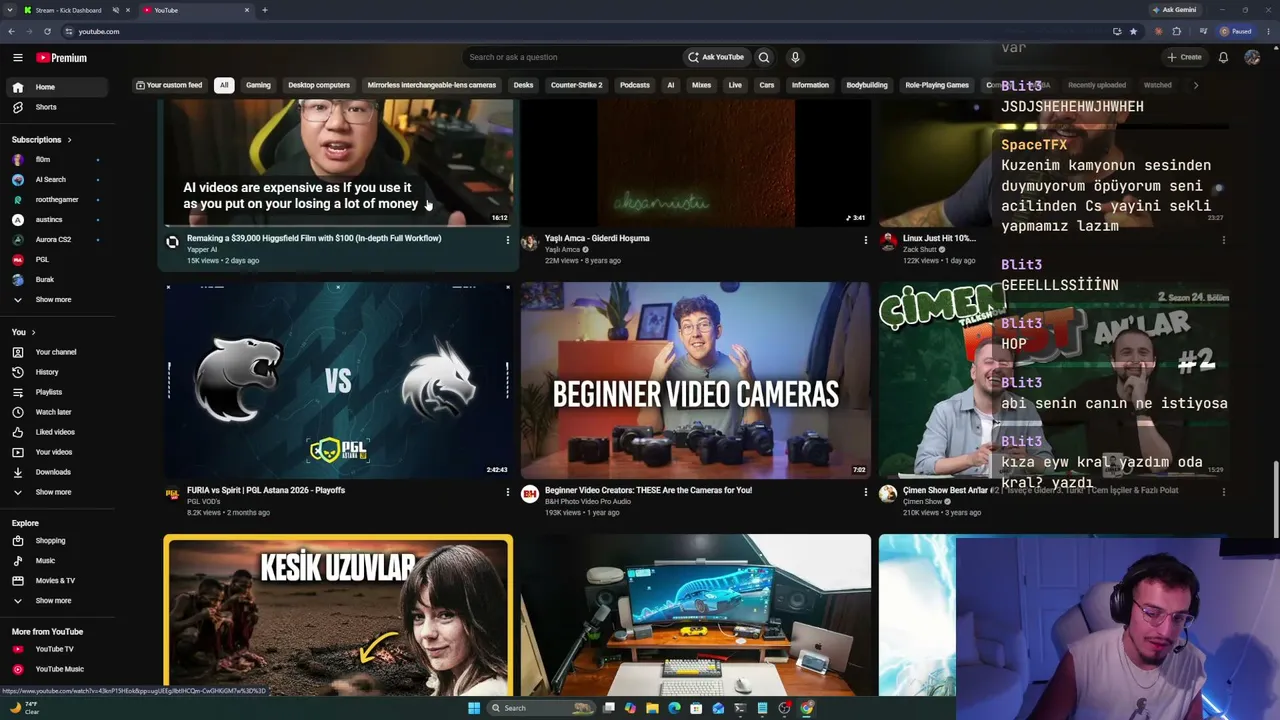The height and width of the screenshot is (720, 1280).
Task: Open YouTube Music from sidebar
Action: [59, 669]
